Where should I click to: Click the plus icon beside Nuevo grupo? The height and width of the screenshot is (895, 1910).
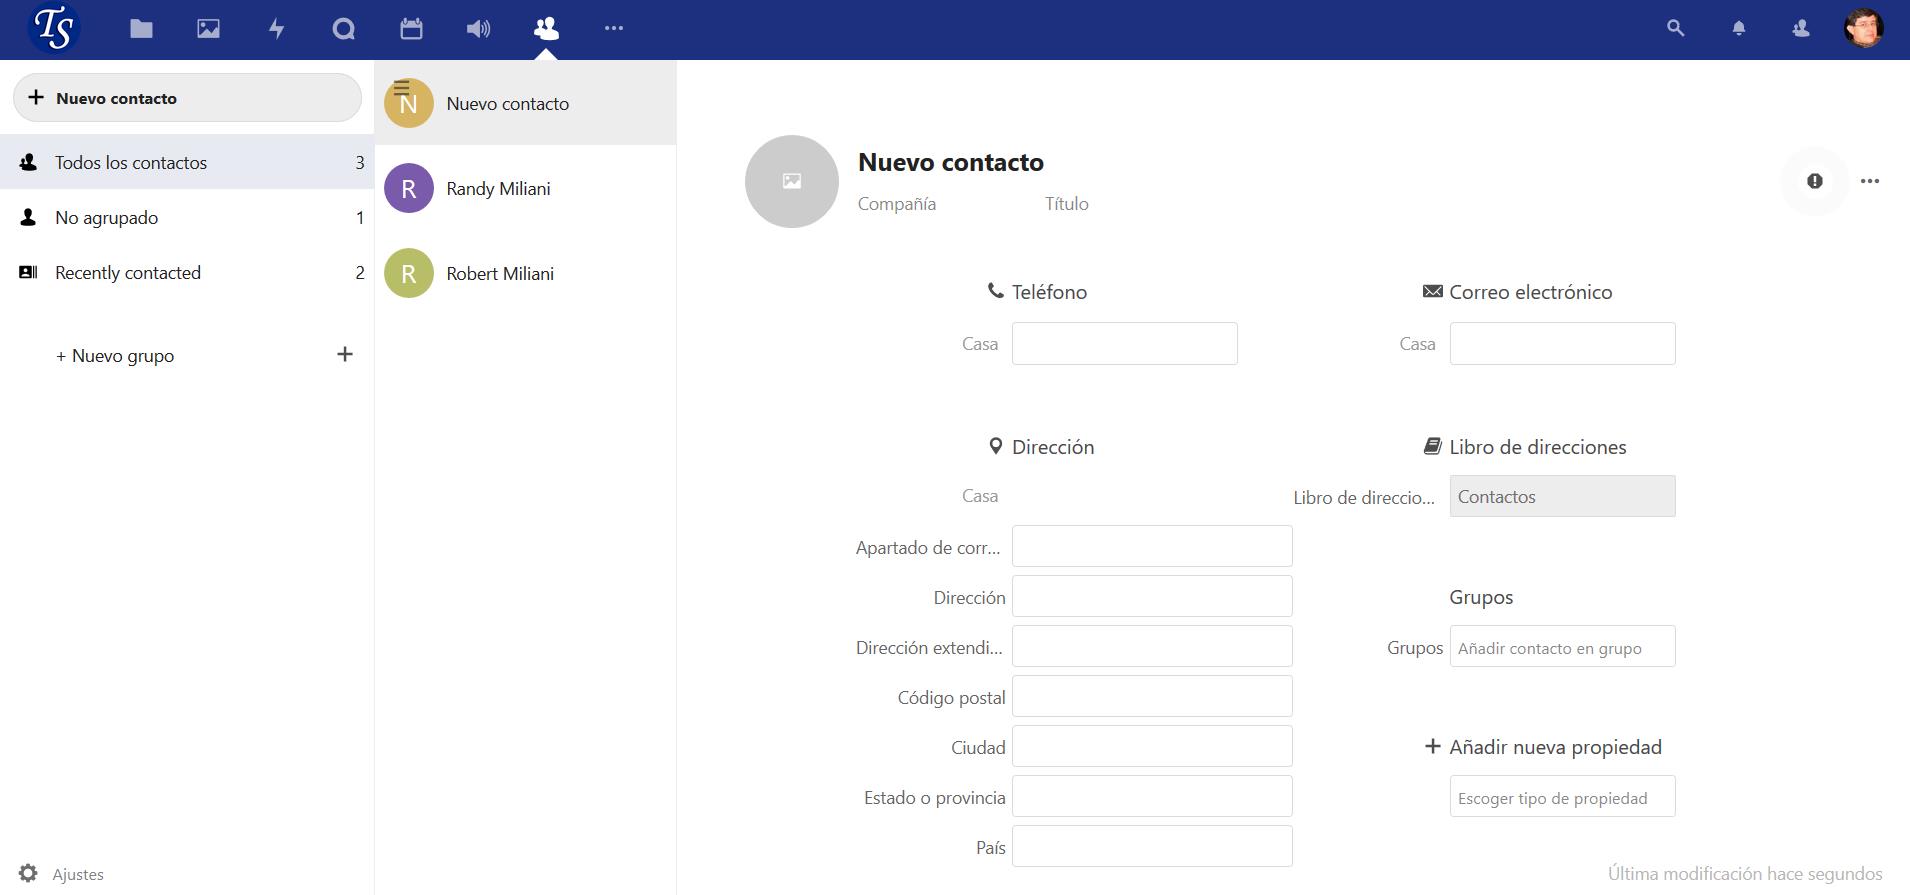345,355
